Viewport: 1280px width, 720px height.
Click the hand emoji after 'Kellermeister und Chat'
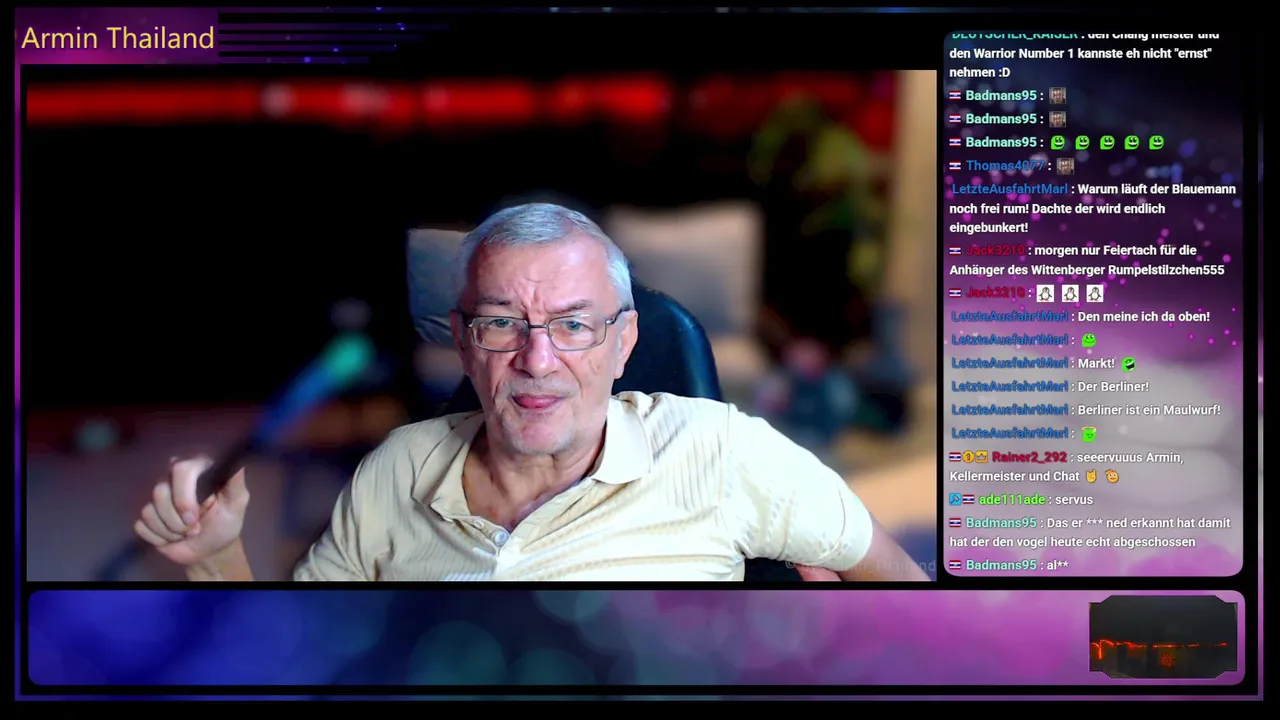point(1091,476)
